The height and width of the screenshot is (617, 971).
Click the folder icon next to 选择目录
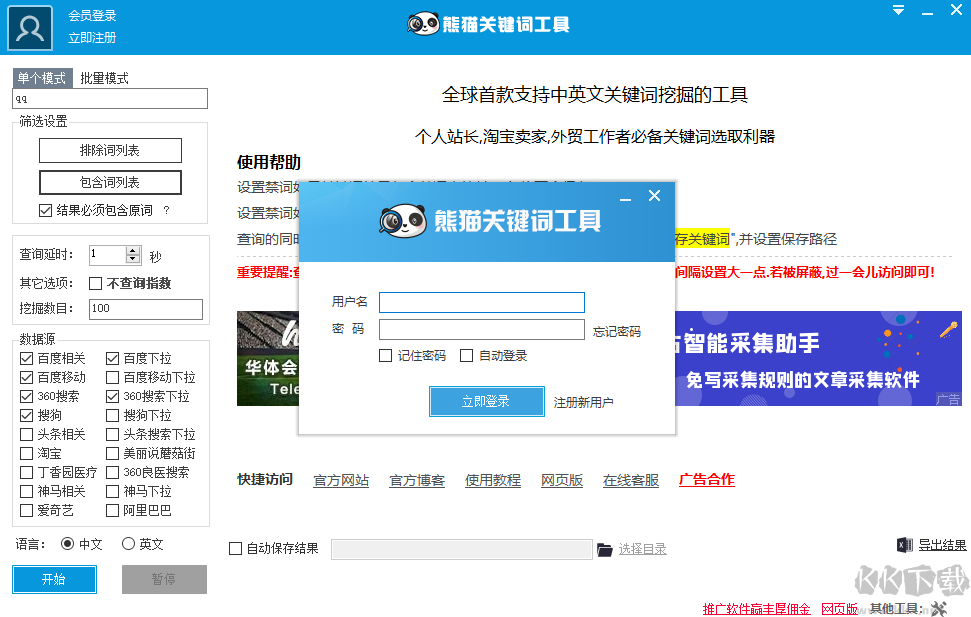tap(605, 548)
